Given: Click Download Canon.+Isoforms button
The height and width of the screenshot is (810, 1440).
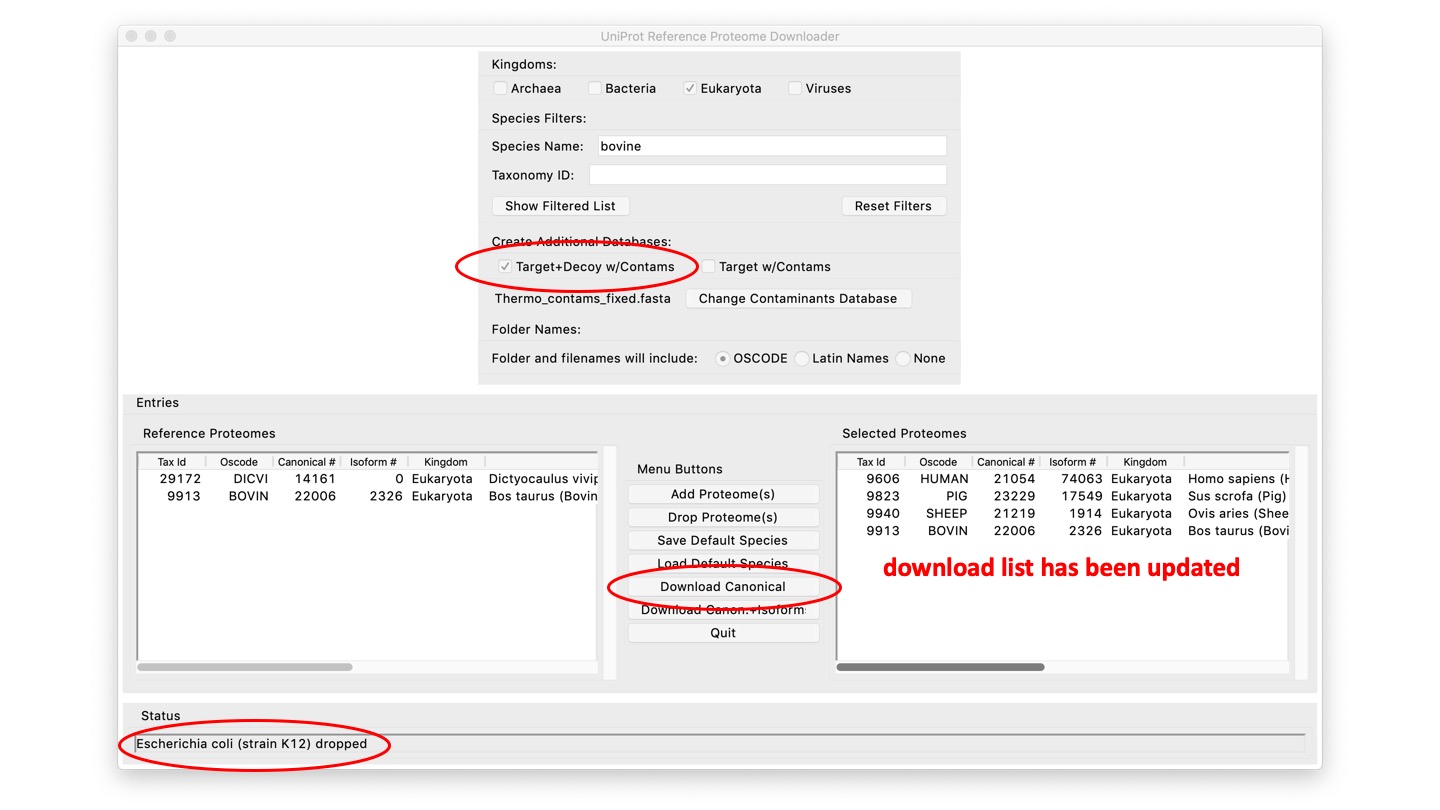Looking at the screenshot, I should point(723,610).
